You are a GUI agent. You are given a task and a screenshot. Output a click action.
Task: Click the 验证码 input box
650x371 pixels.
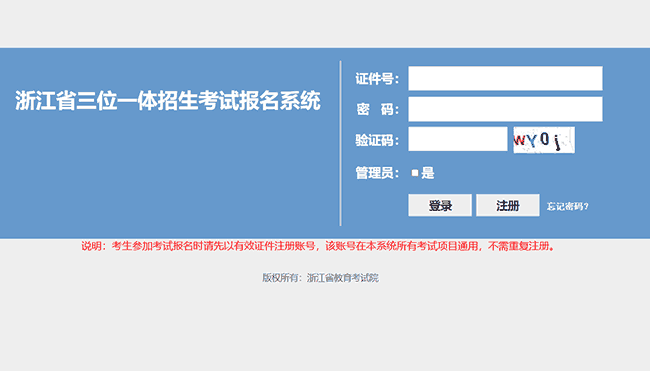tap(458, 139)
